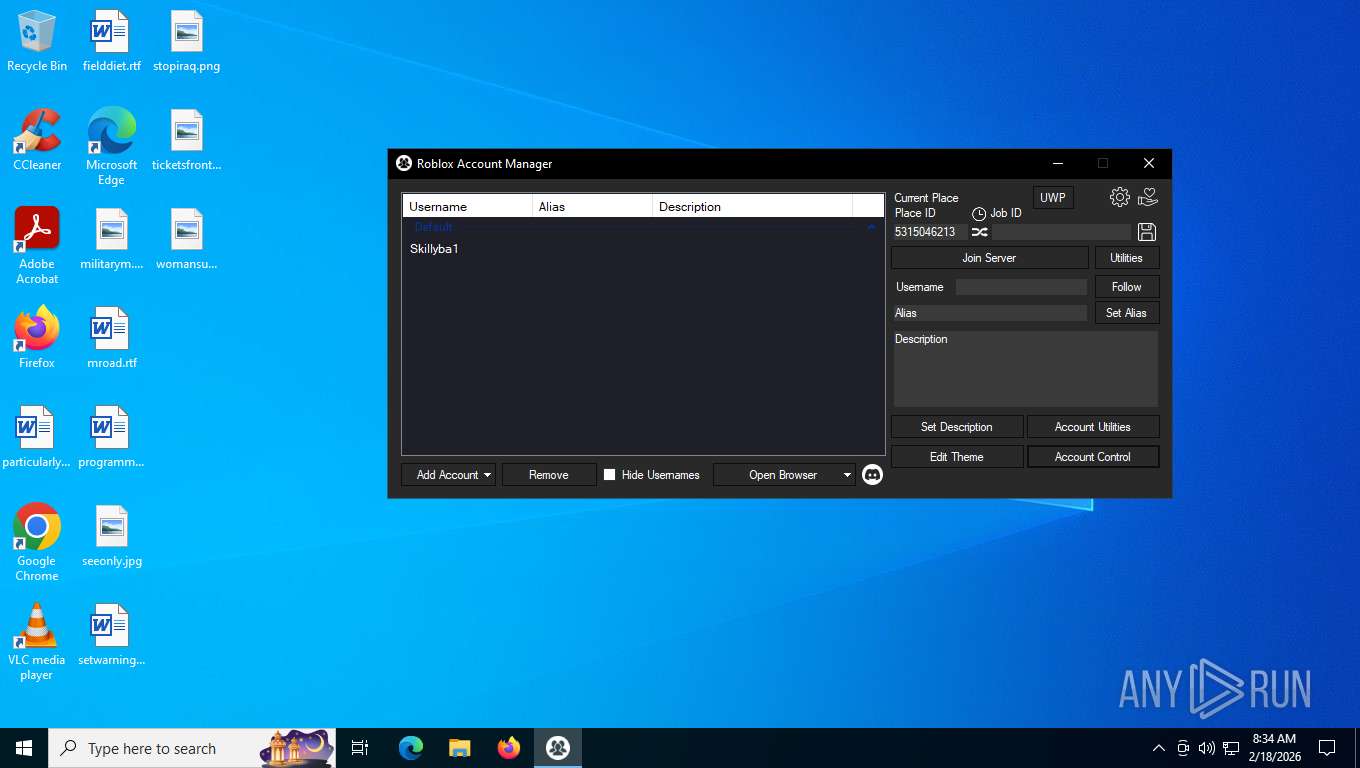Screen dimensions: 1360x768
Task: Select the fielddiet.rtf desktop file
Action: (x=111, y=42)
